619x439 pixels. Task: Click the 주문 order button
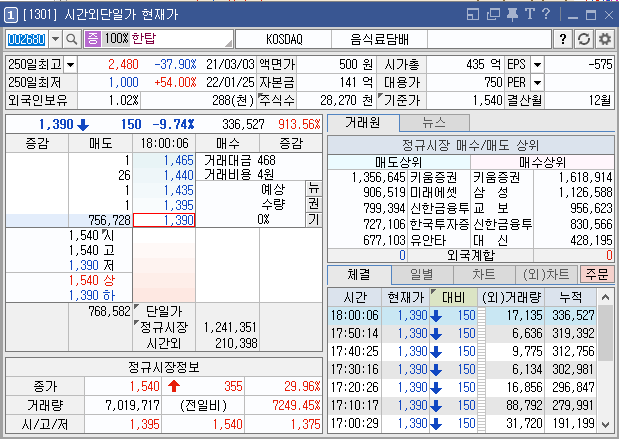point(597,274)
